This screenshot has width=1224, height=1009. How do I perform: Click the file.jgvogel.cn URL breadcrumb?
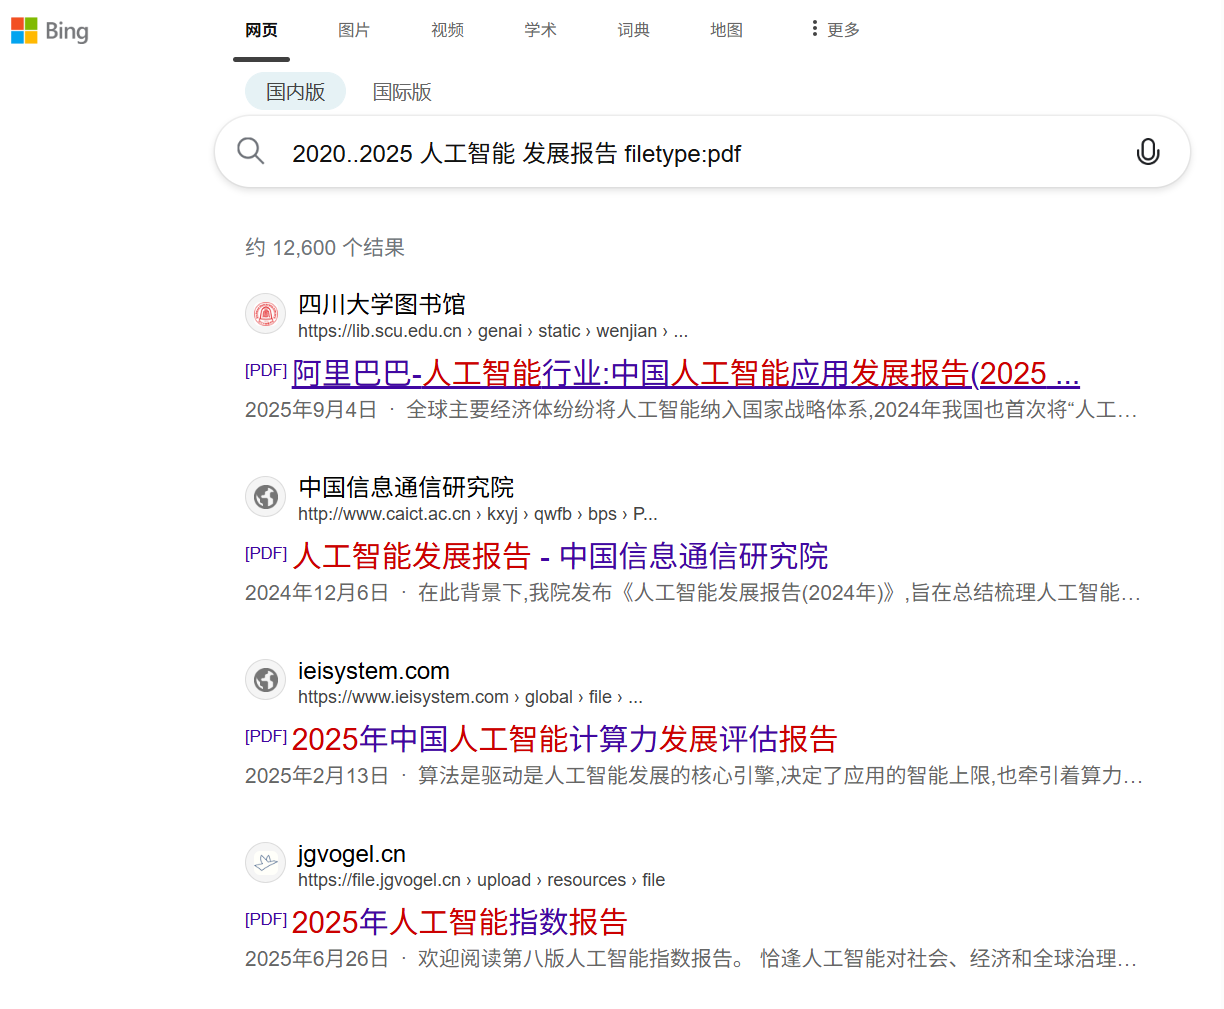(x=481, y=880)
